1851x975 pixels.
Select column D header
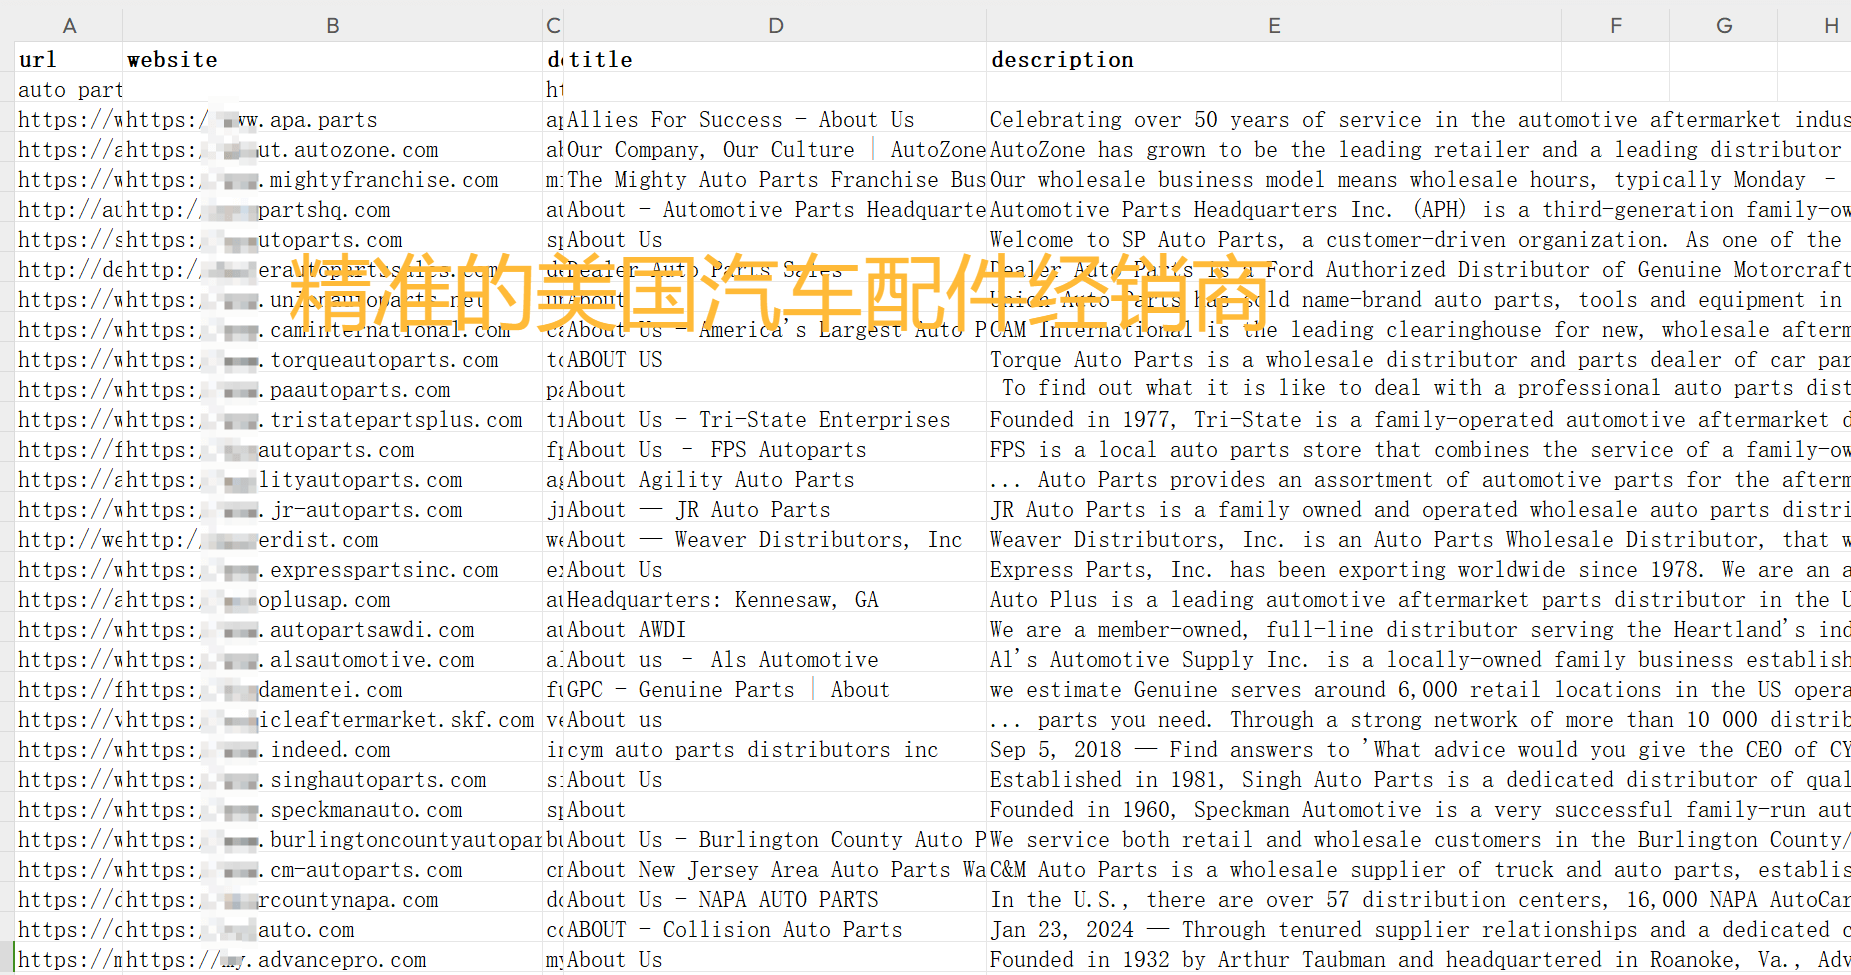point(776,25)
